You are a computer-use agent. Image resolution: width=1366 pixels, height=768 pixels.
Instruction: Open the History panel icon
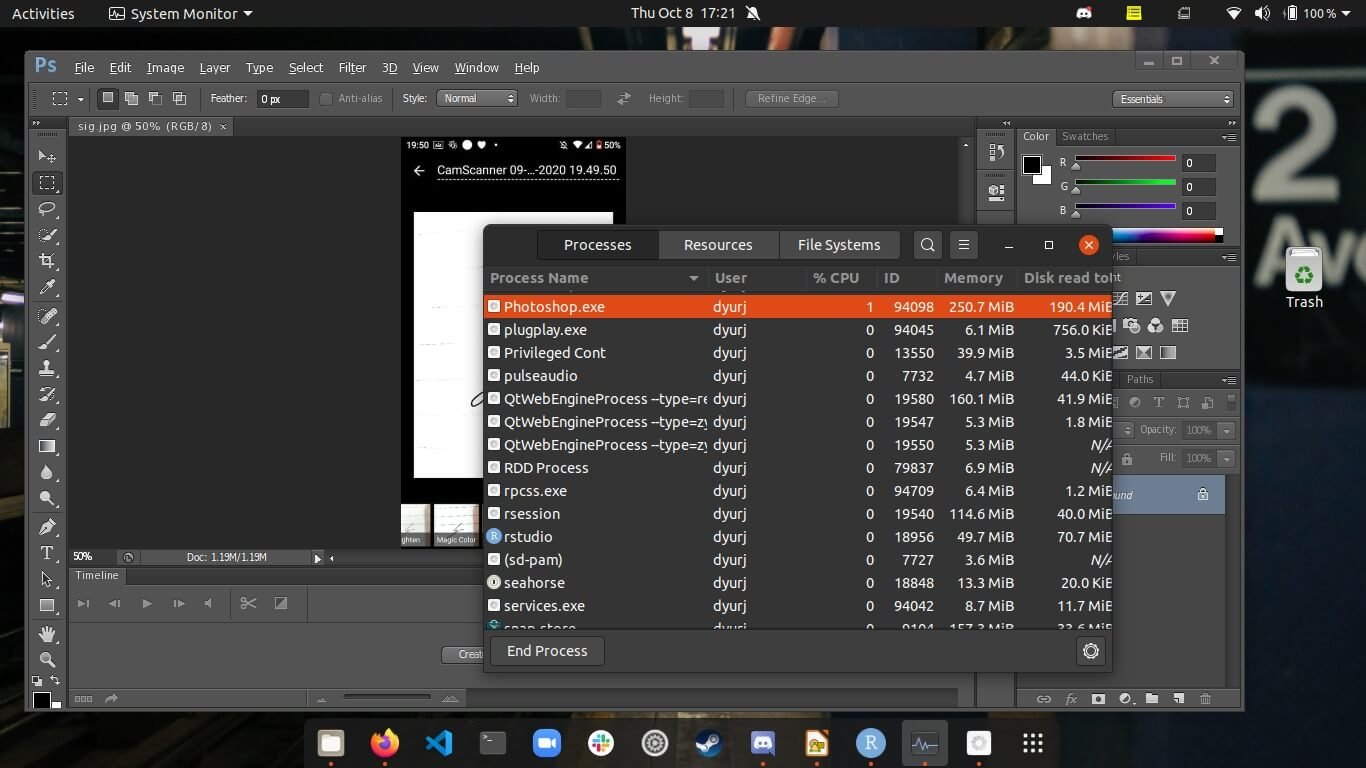point(996,152)
